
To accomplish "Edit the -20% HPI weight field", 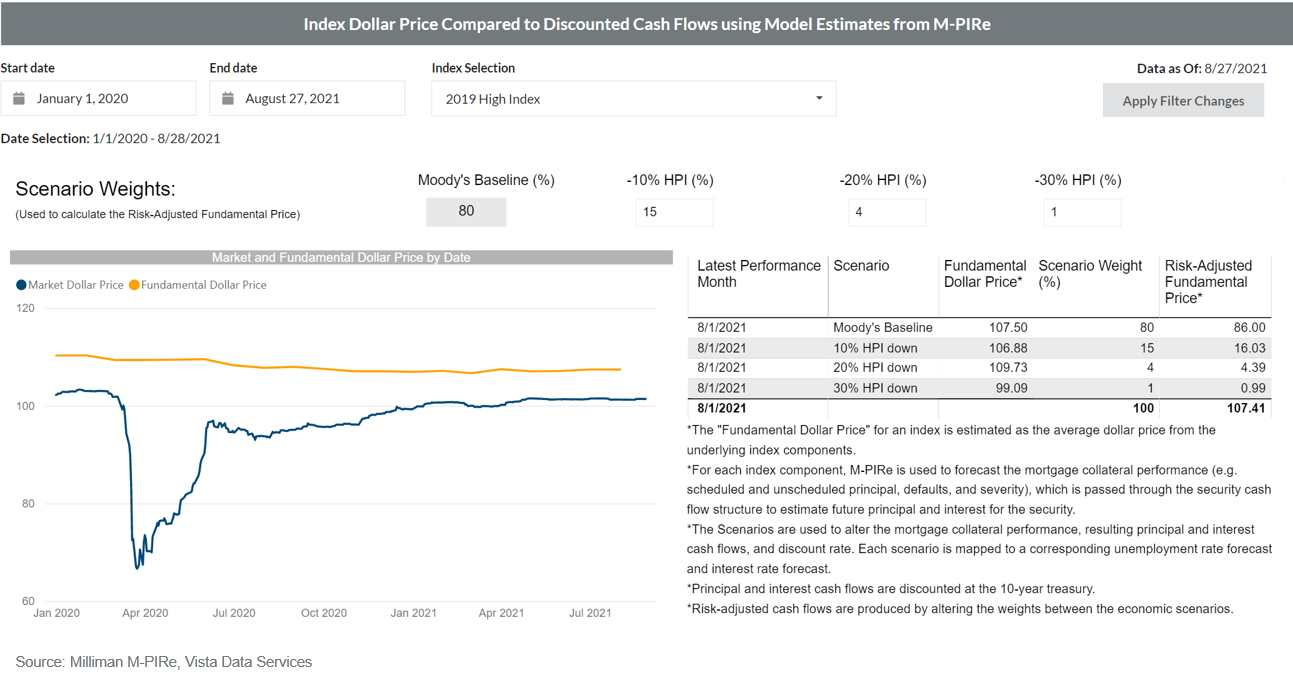I will tap(887, 212).
